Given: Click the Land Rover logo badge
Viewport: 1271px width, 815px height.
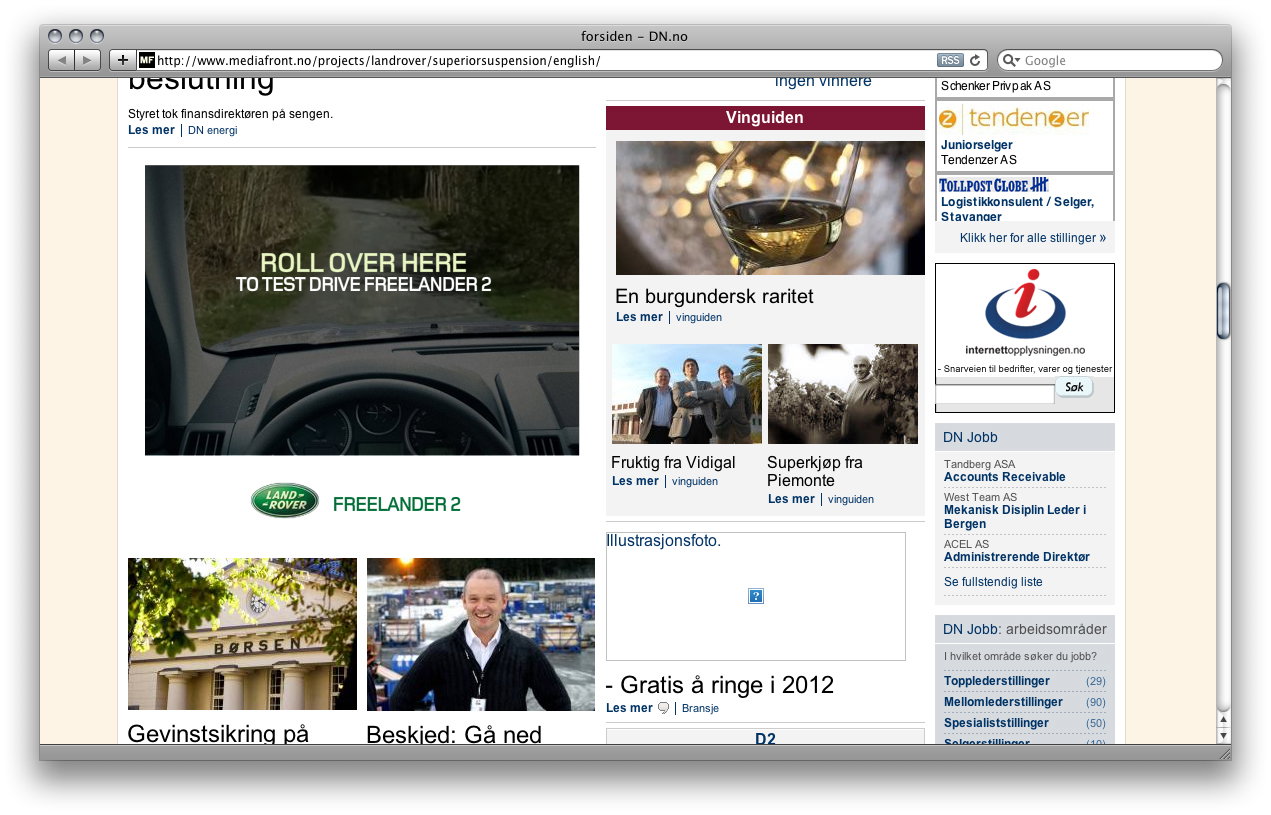Looking at the screenshot, I should tap(285, 501).
